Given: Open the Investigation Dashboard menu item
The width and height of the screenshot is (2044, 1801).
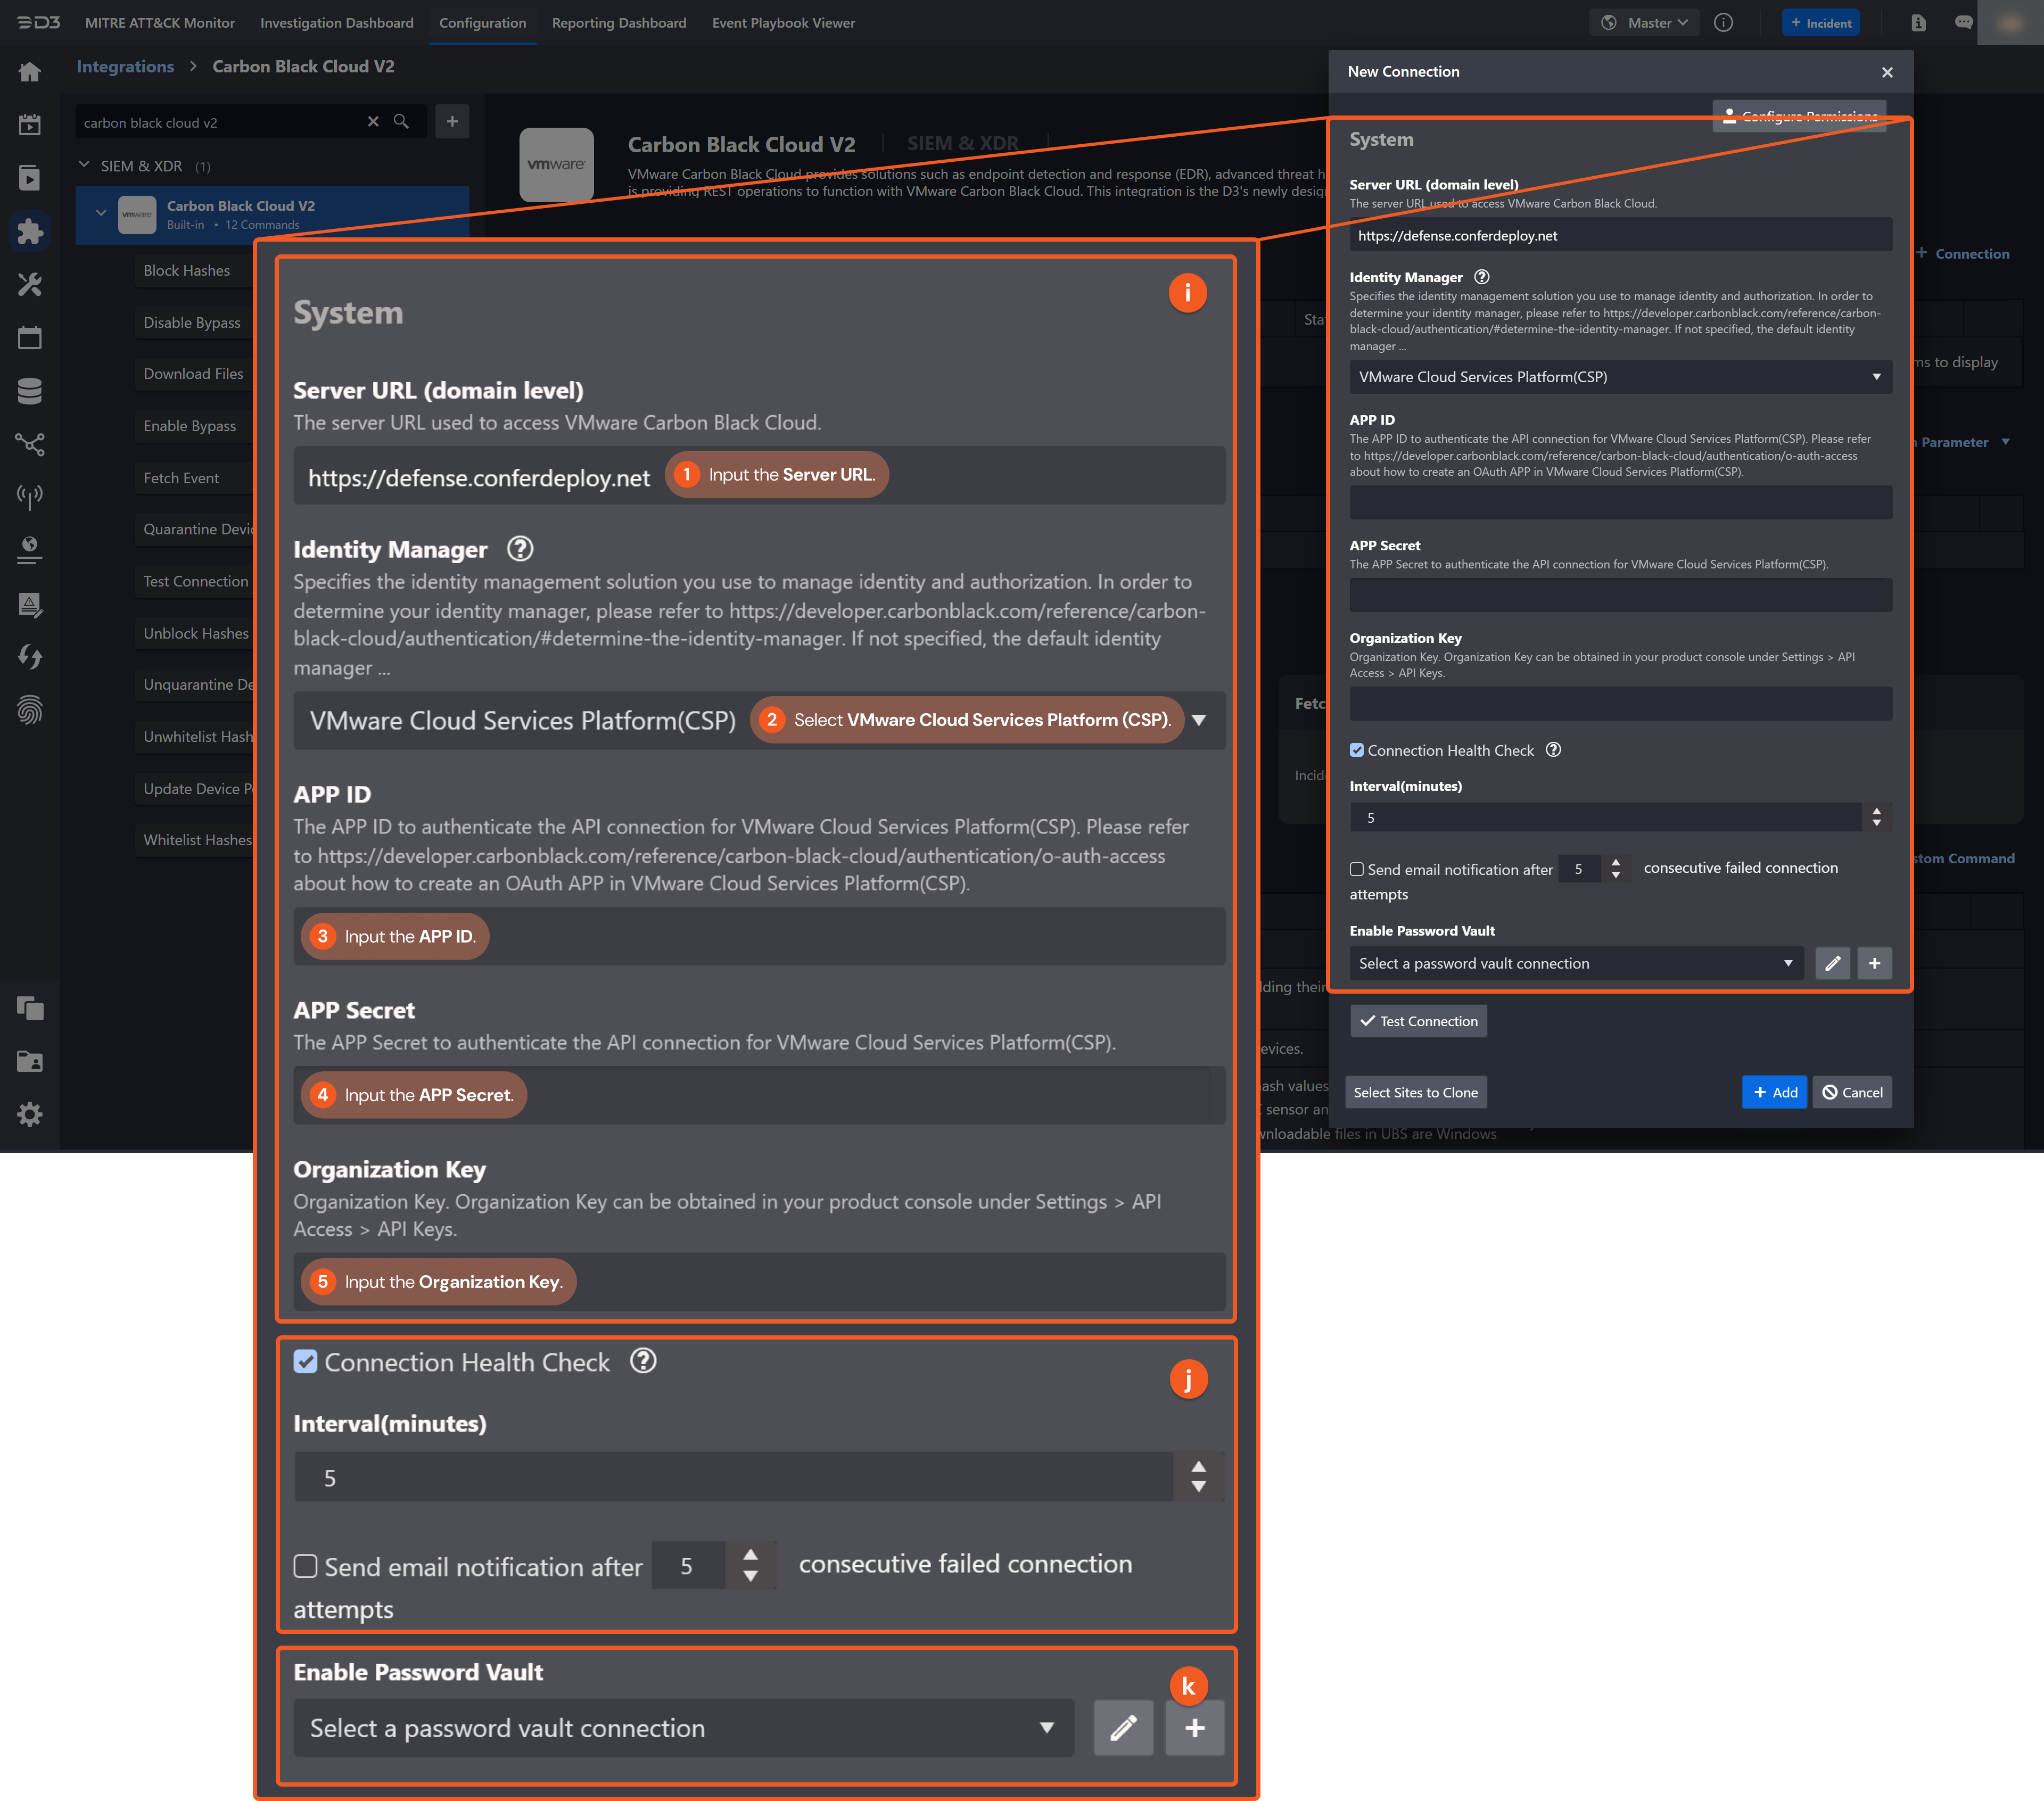Looking at the screenshot, I should coord(336,22).
